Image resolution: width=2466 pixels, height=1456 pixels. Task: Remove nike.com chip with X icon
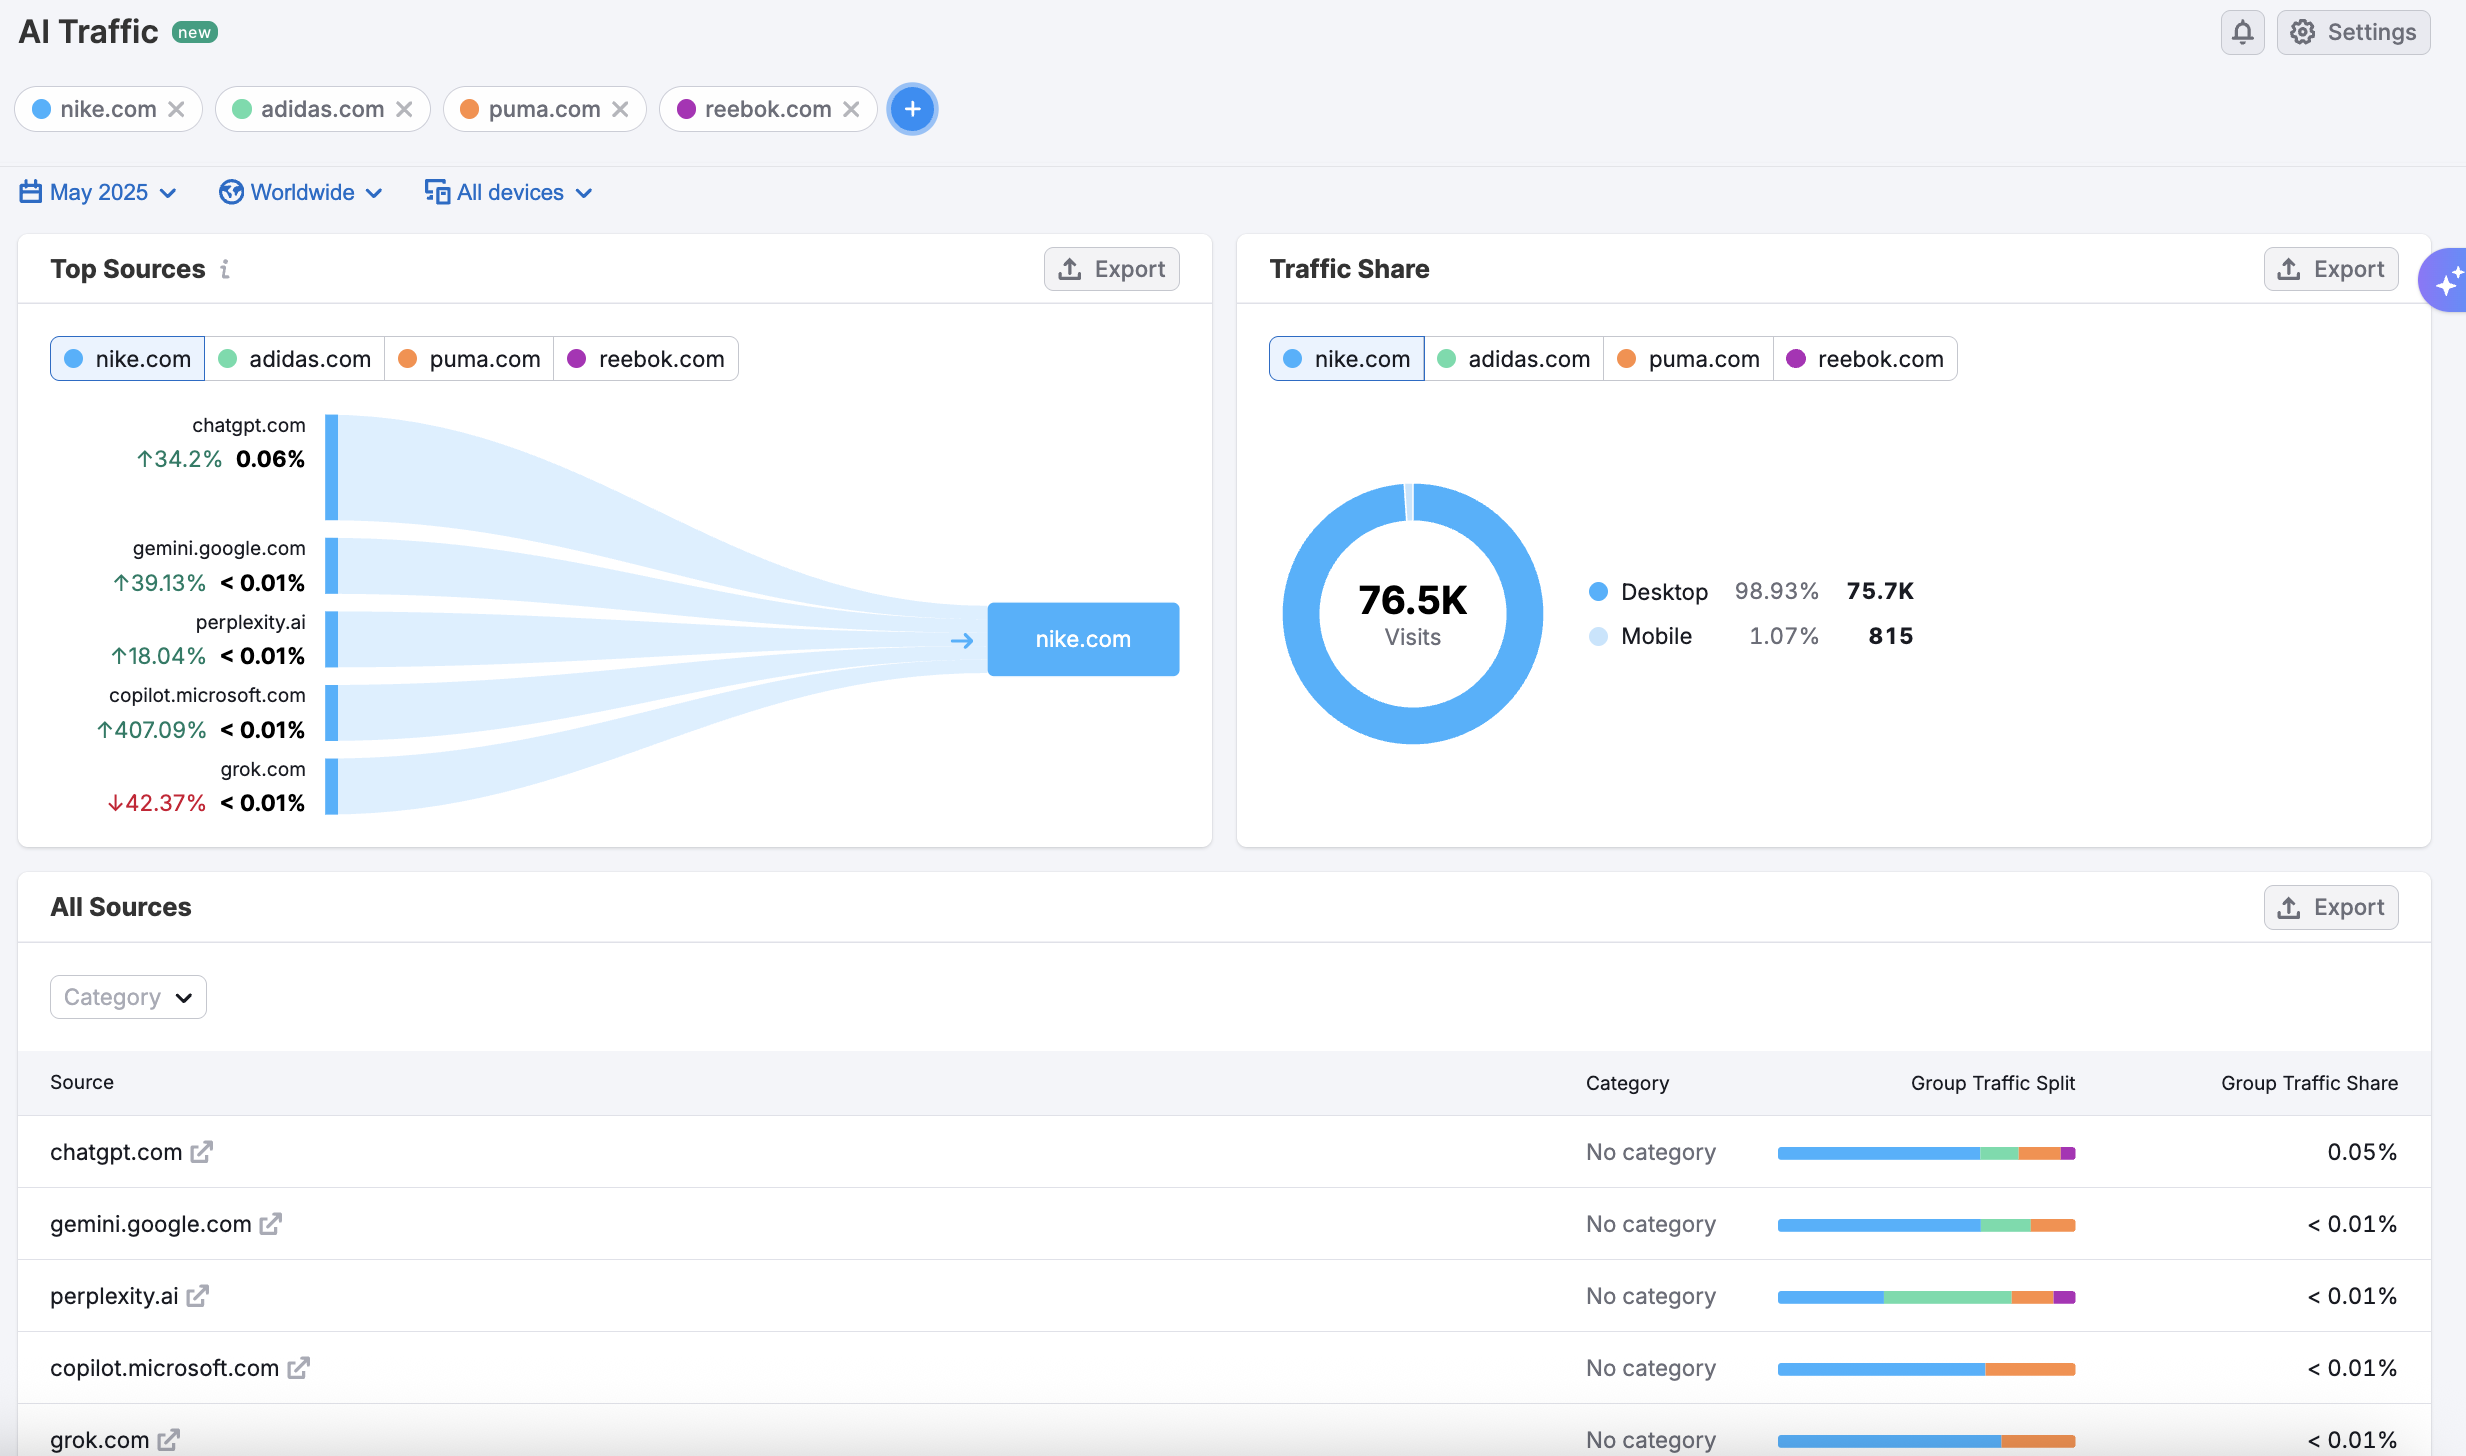[x=176, y=109]
